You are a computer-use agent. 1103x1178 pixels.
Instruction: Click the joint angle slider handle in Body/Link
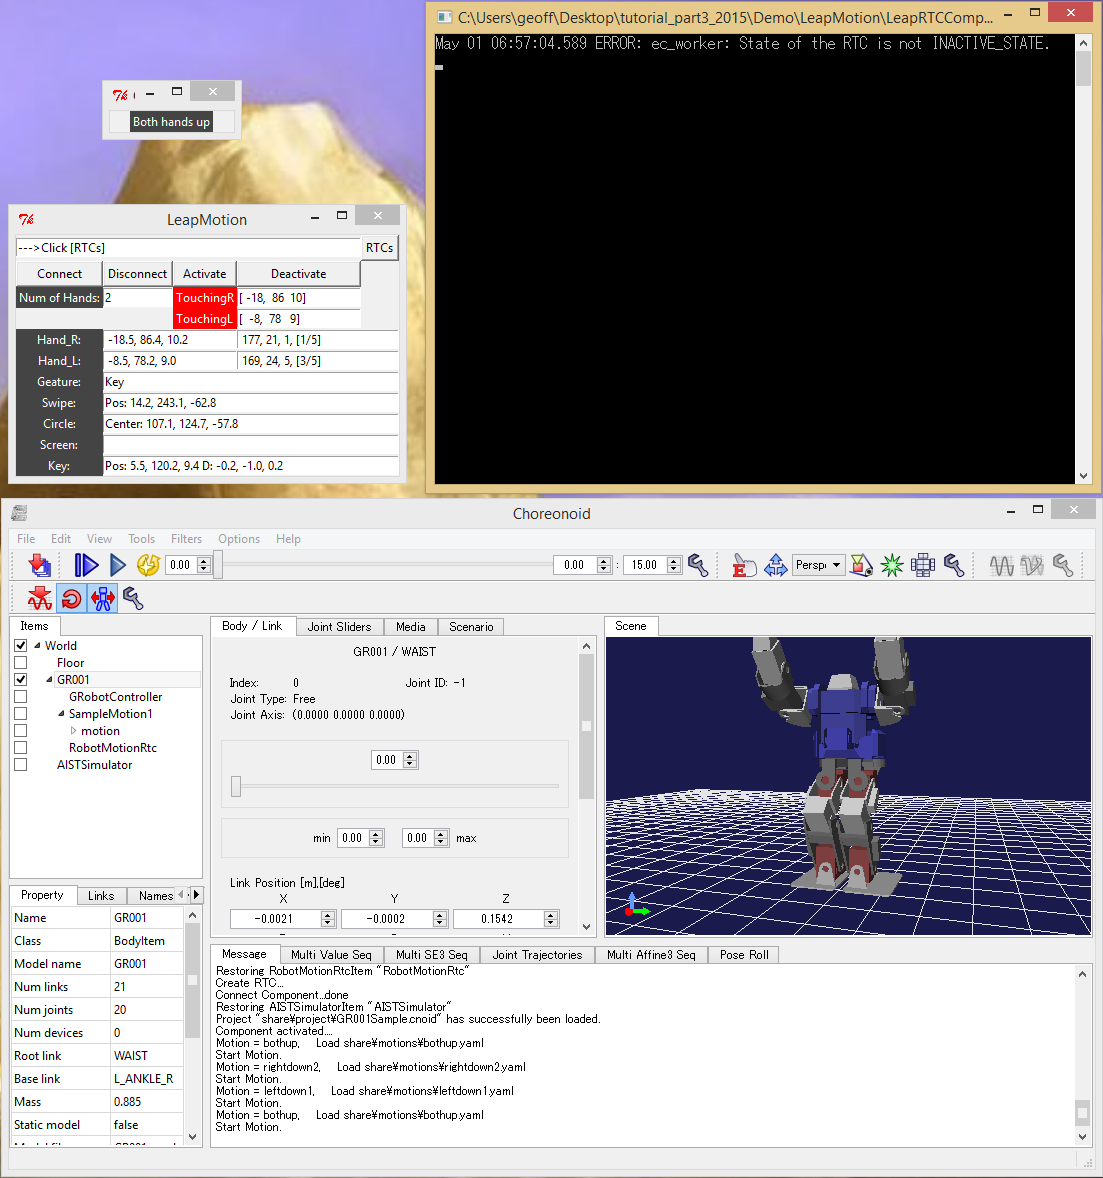click(236, 787)
